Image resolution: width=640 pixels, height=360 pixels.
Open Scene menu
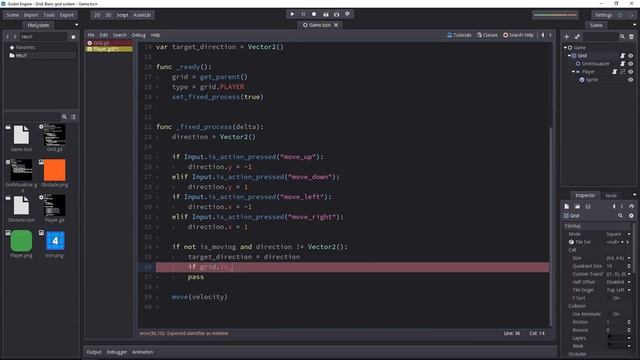(x=13, y=15)
